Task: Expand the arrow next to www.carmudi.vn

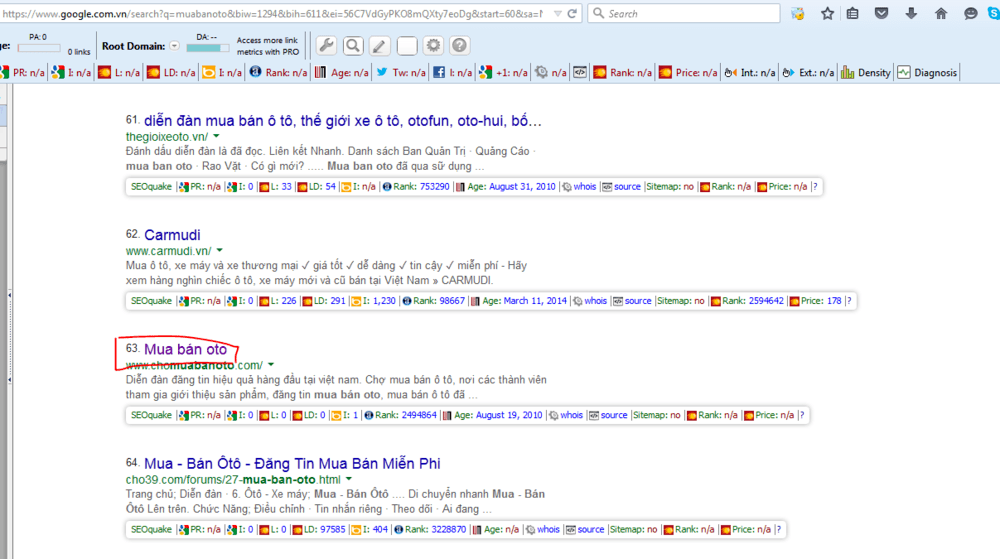Action: point(219,250)
